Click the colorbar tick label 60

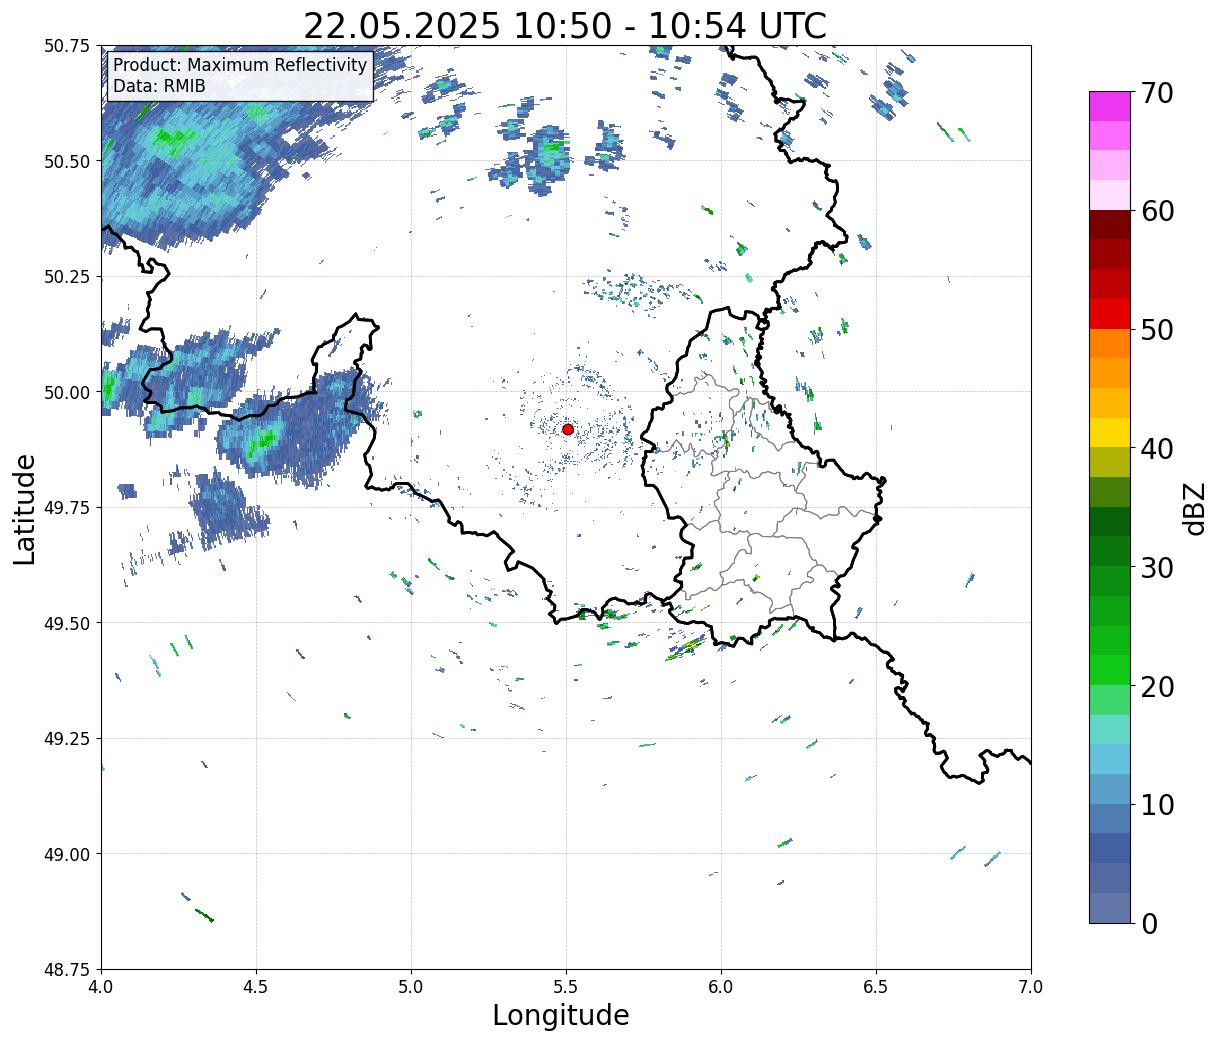1158,211
